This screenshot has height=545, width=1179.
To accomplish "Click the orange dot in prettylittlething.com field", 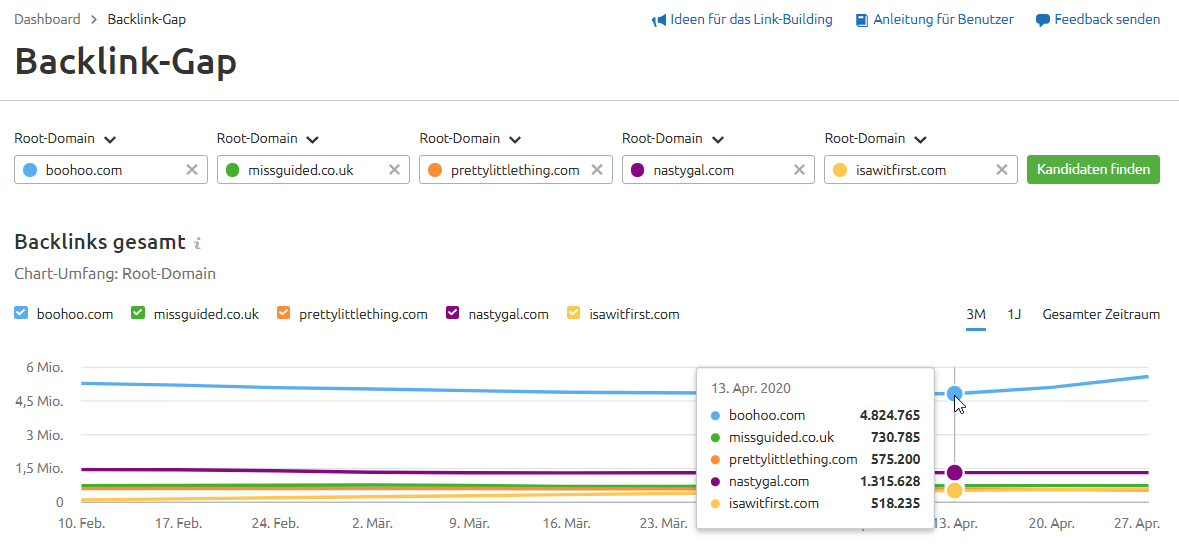I will (435, 170).
